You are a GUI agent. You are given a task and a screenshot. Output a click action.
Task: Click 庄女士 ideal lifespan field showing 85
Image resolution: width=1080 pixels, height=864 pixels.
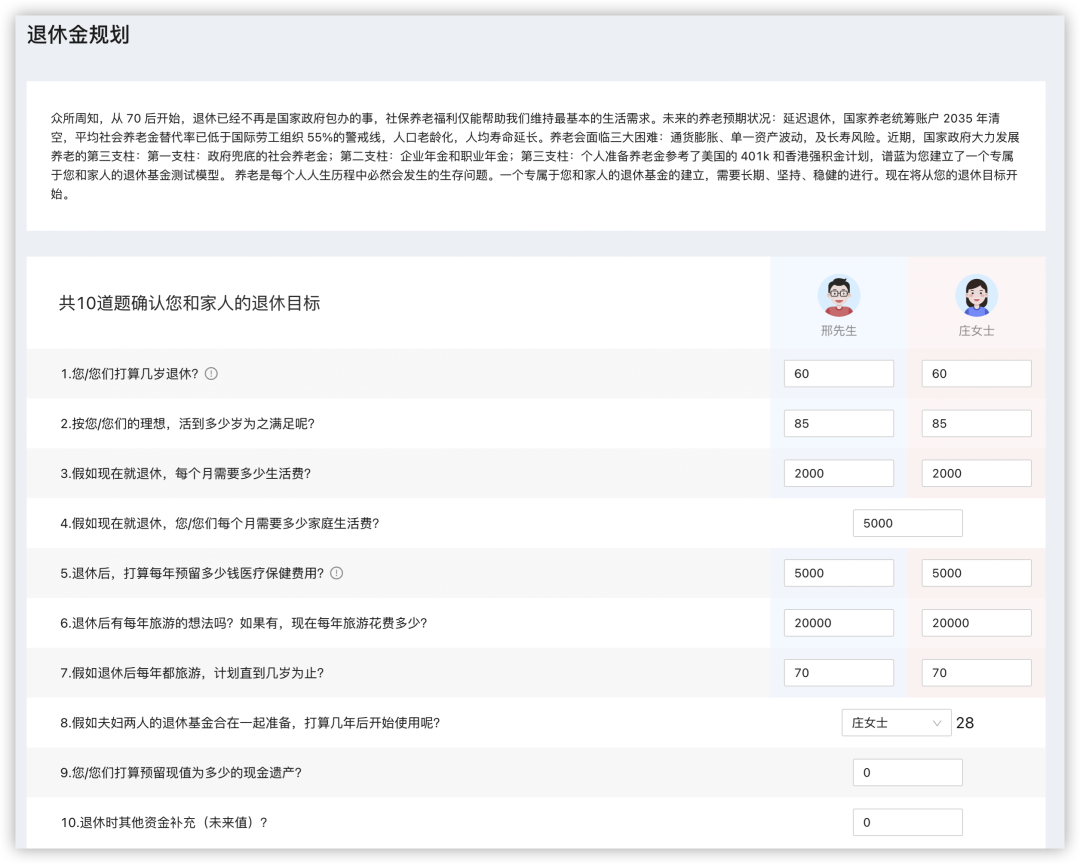point(976,424)
